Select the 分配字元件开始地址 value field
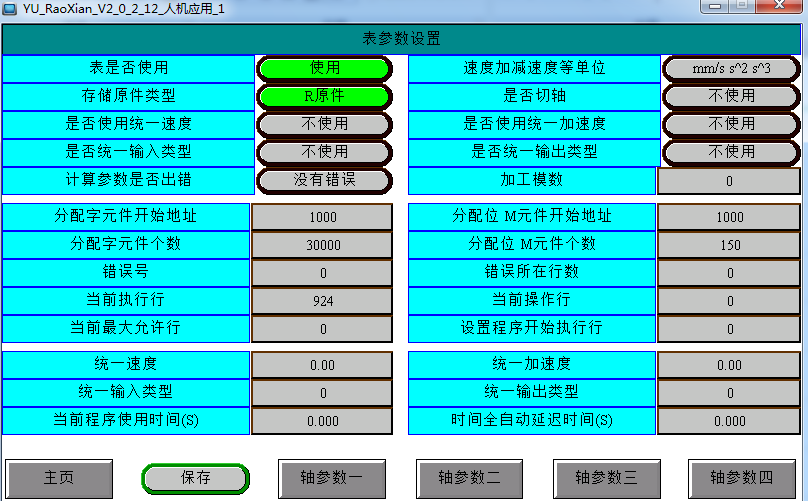The width and height of the screenshot is (808, 501). [x=323, y=217]
